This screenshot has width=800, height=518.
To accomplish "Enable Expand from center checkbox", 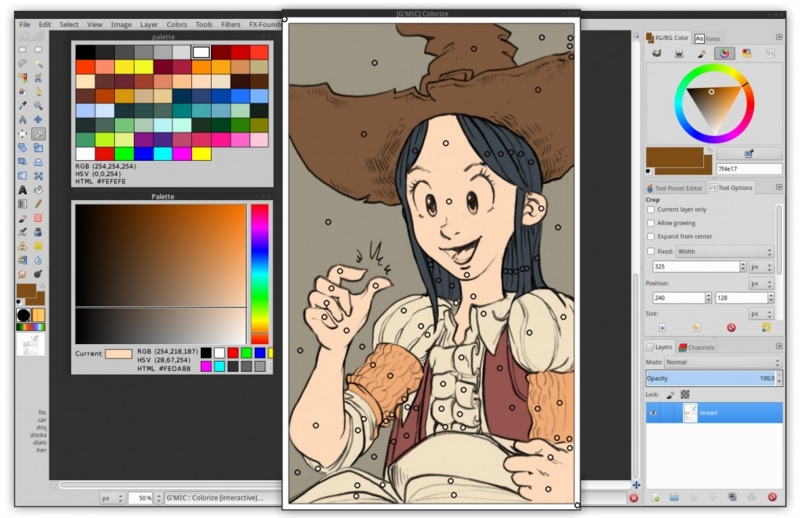I will click(651, 236).
